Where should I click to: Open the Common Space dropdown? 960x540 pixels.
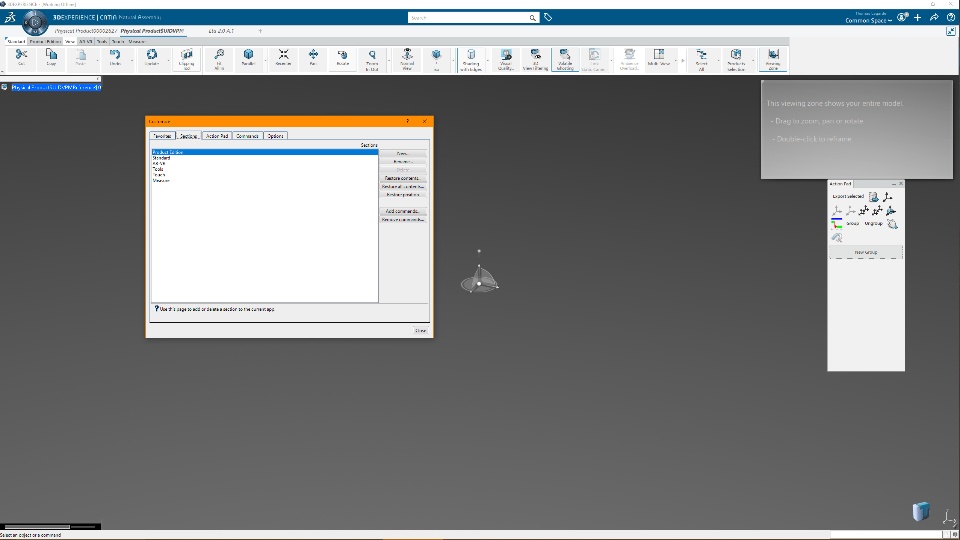click(868, 21)
